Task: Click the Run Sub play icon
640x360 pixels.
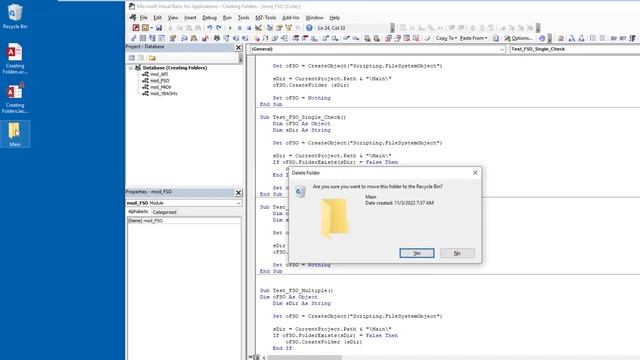Action: tap(230, 28)
